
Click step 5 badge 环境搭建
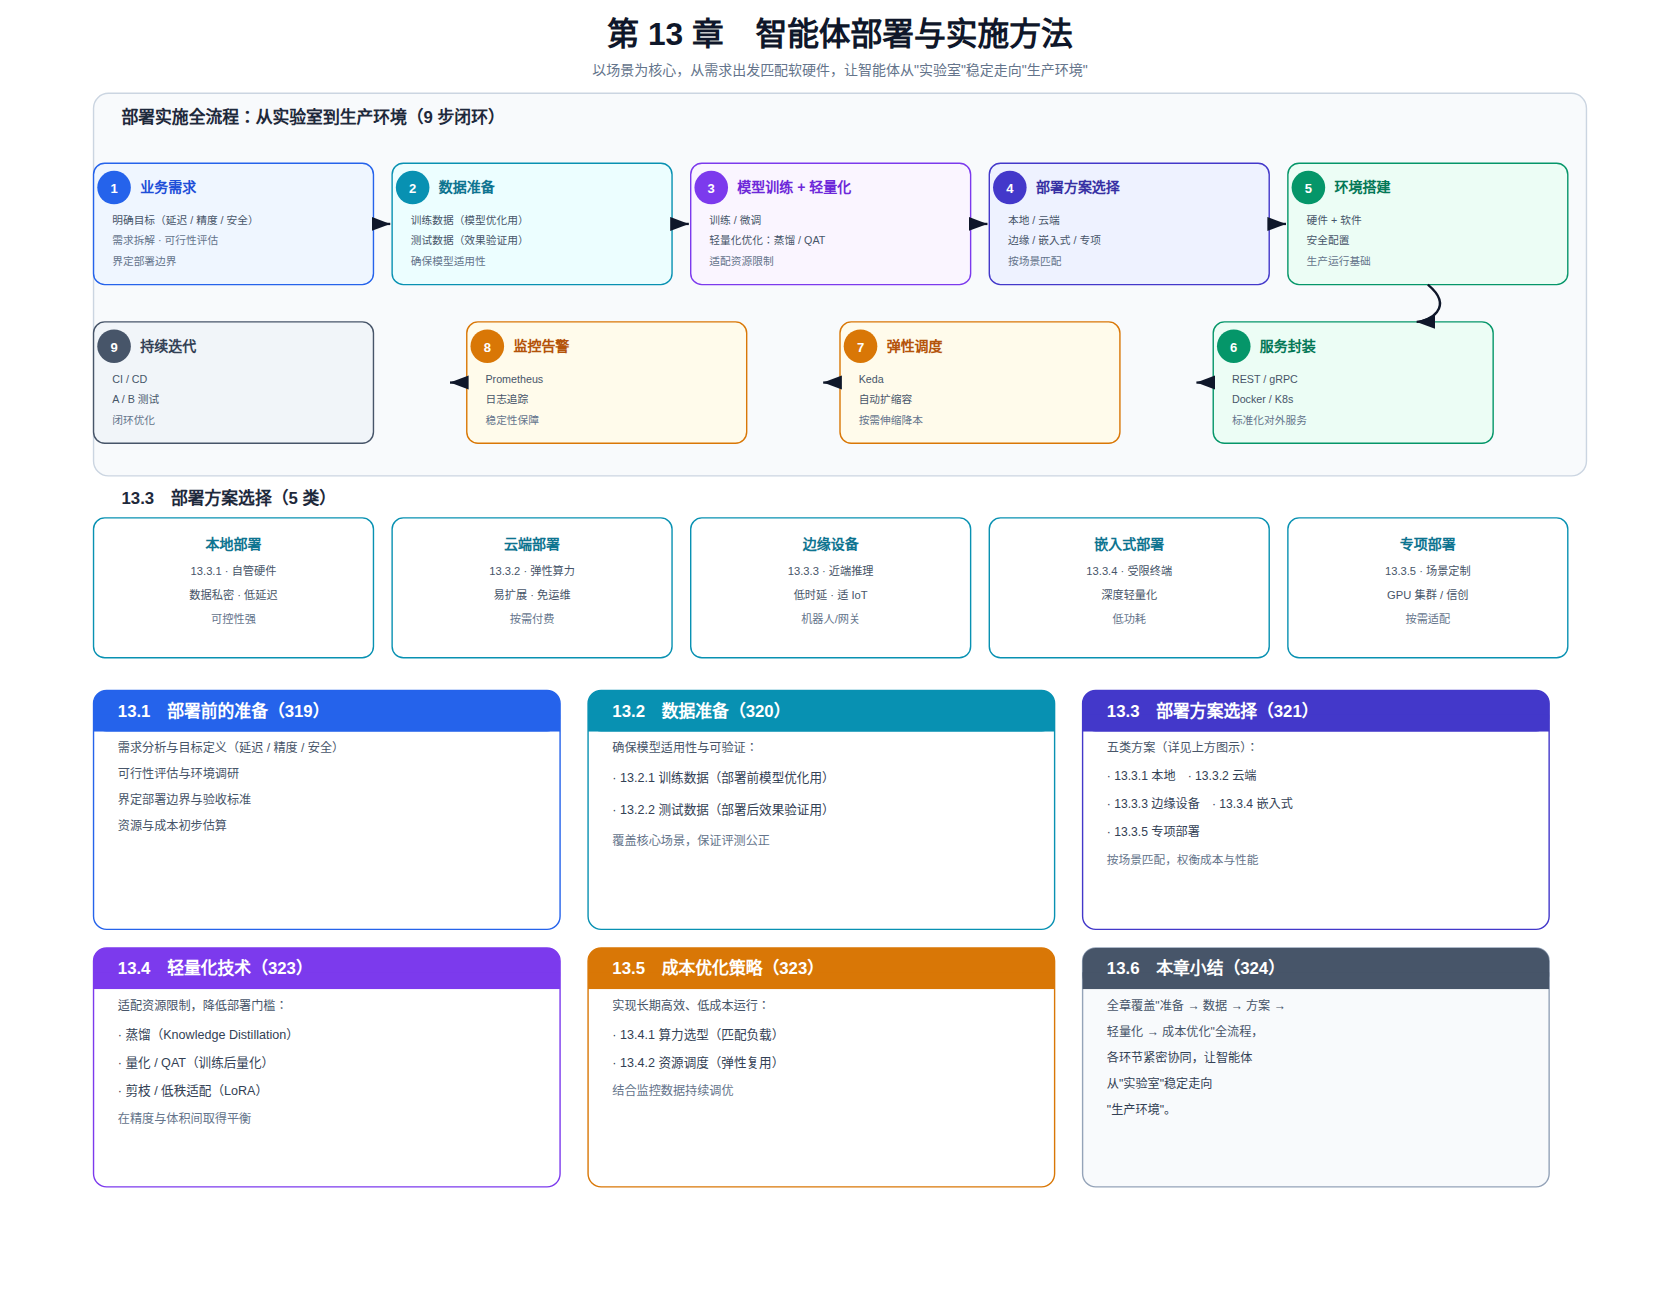point(1308,188)
